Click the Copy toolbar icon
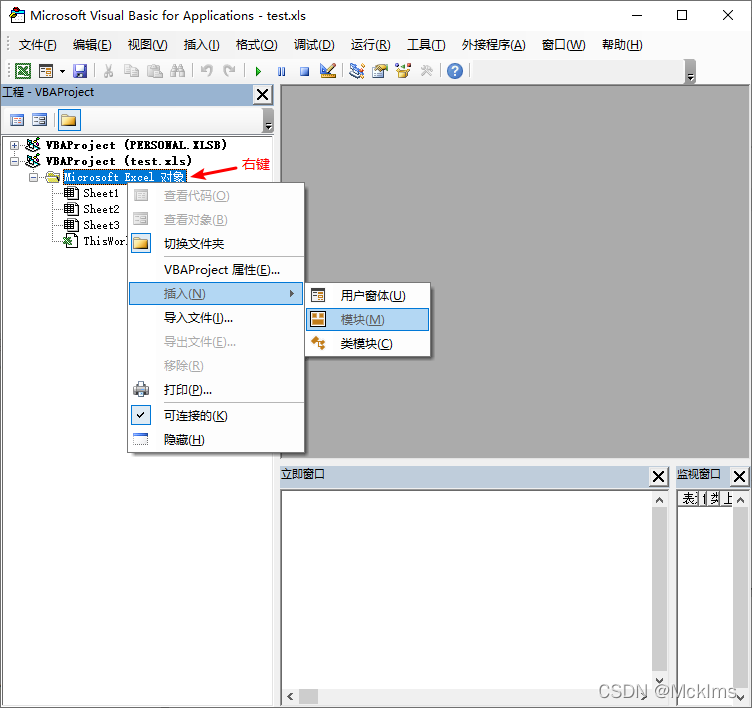752x708 pixels. (131, 71)
